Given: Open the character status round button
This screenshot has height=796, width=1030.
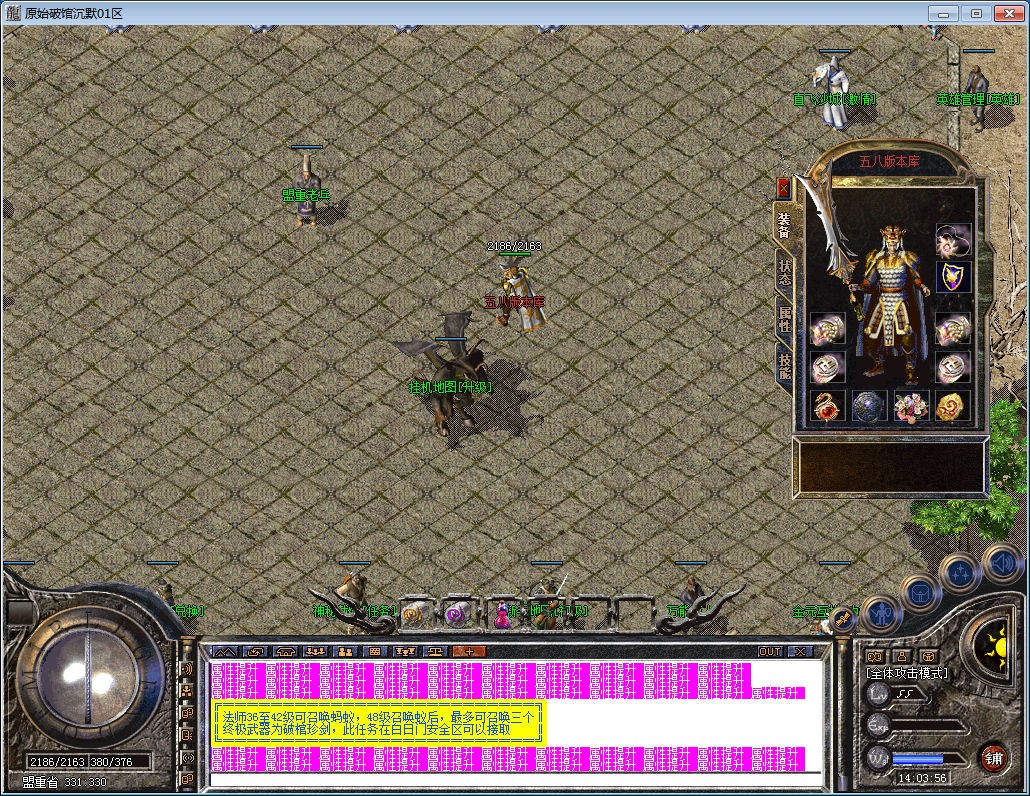Looking at the screenshot, I should 881,615.
